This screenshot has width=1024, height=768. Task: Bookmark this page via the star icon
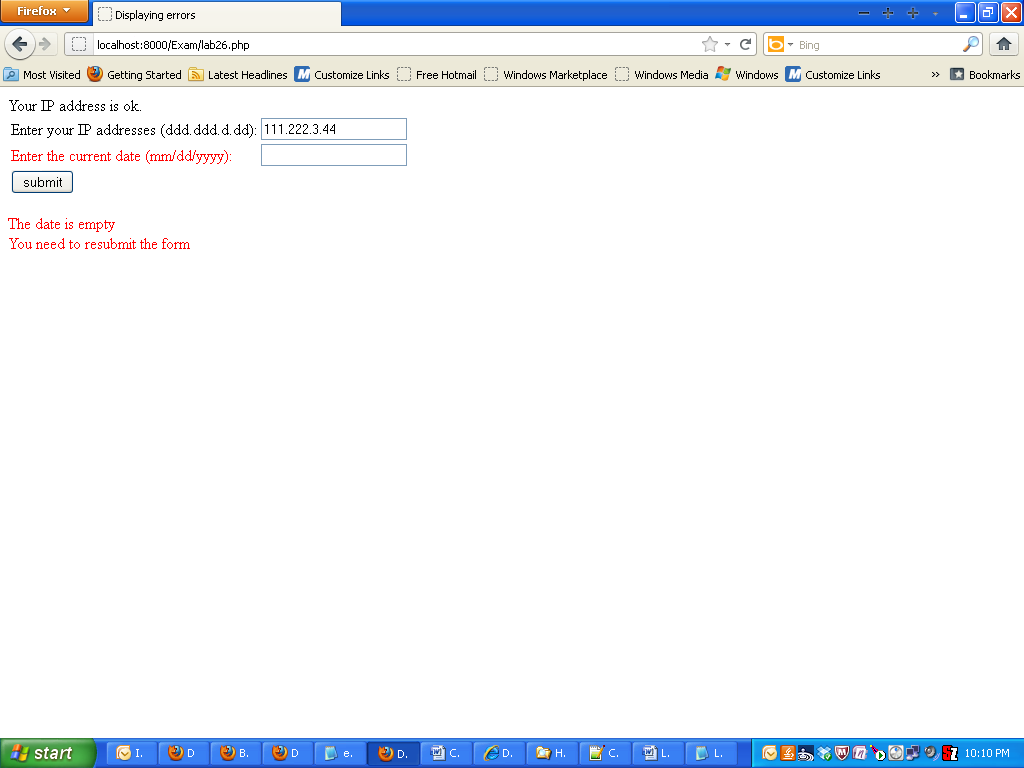(x=709, y=44)
